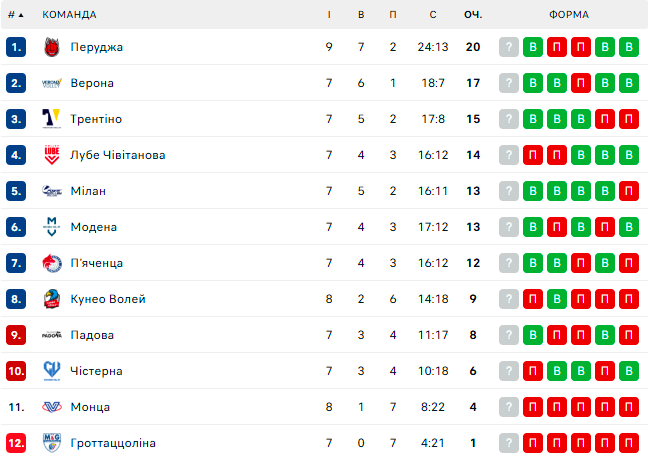Click the Lube Civitanova team logo
This screenshot has width=648, height=463.
click(x=52, y=155)
